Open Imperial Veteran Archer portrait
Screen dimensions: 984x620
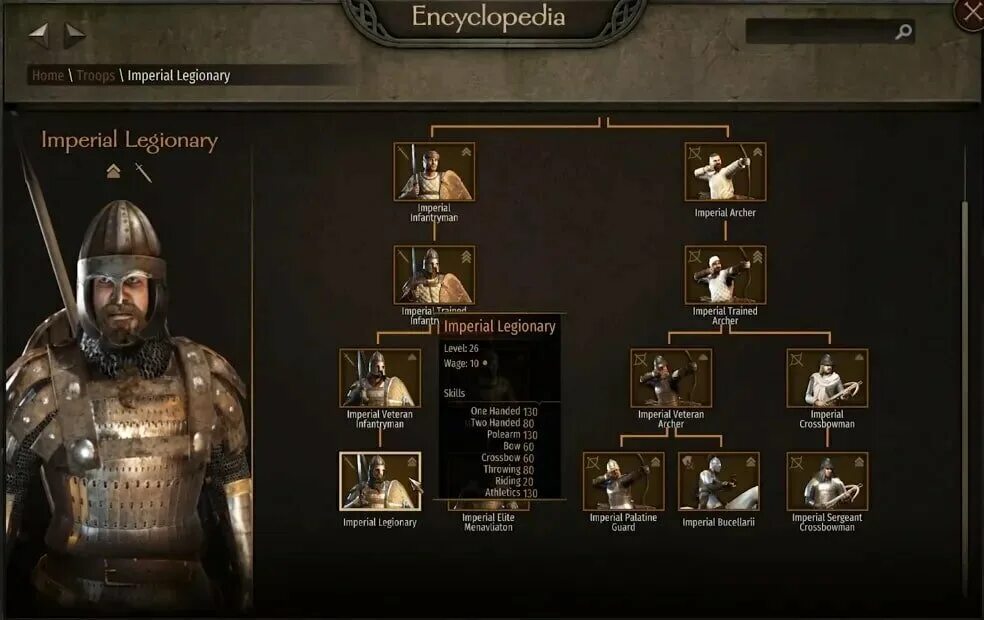[671, 378]
